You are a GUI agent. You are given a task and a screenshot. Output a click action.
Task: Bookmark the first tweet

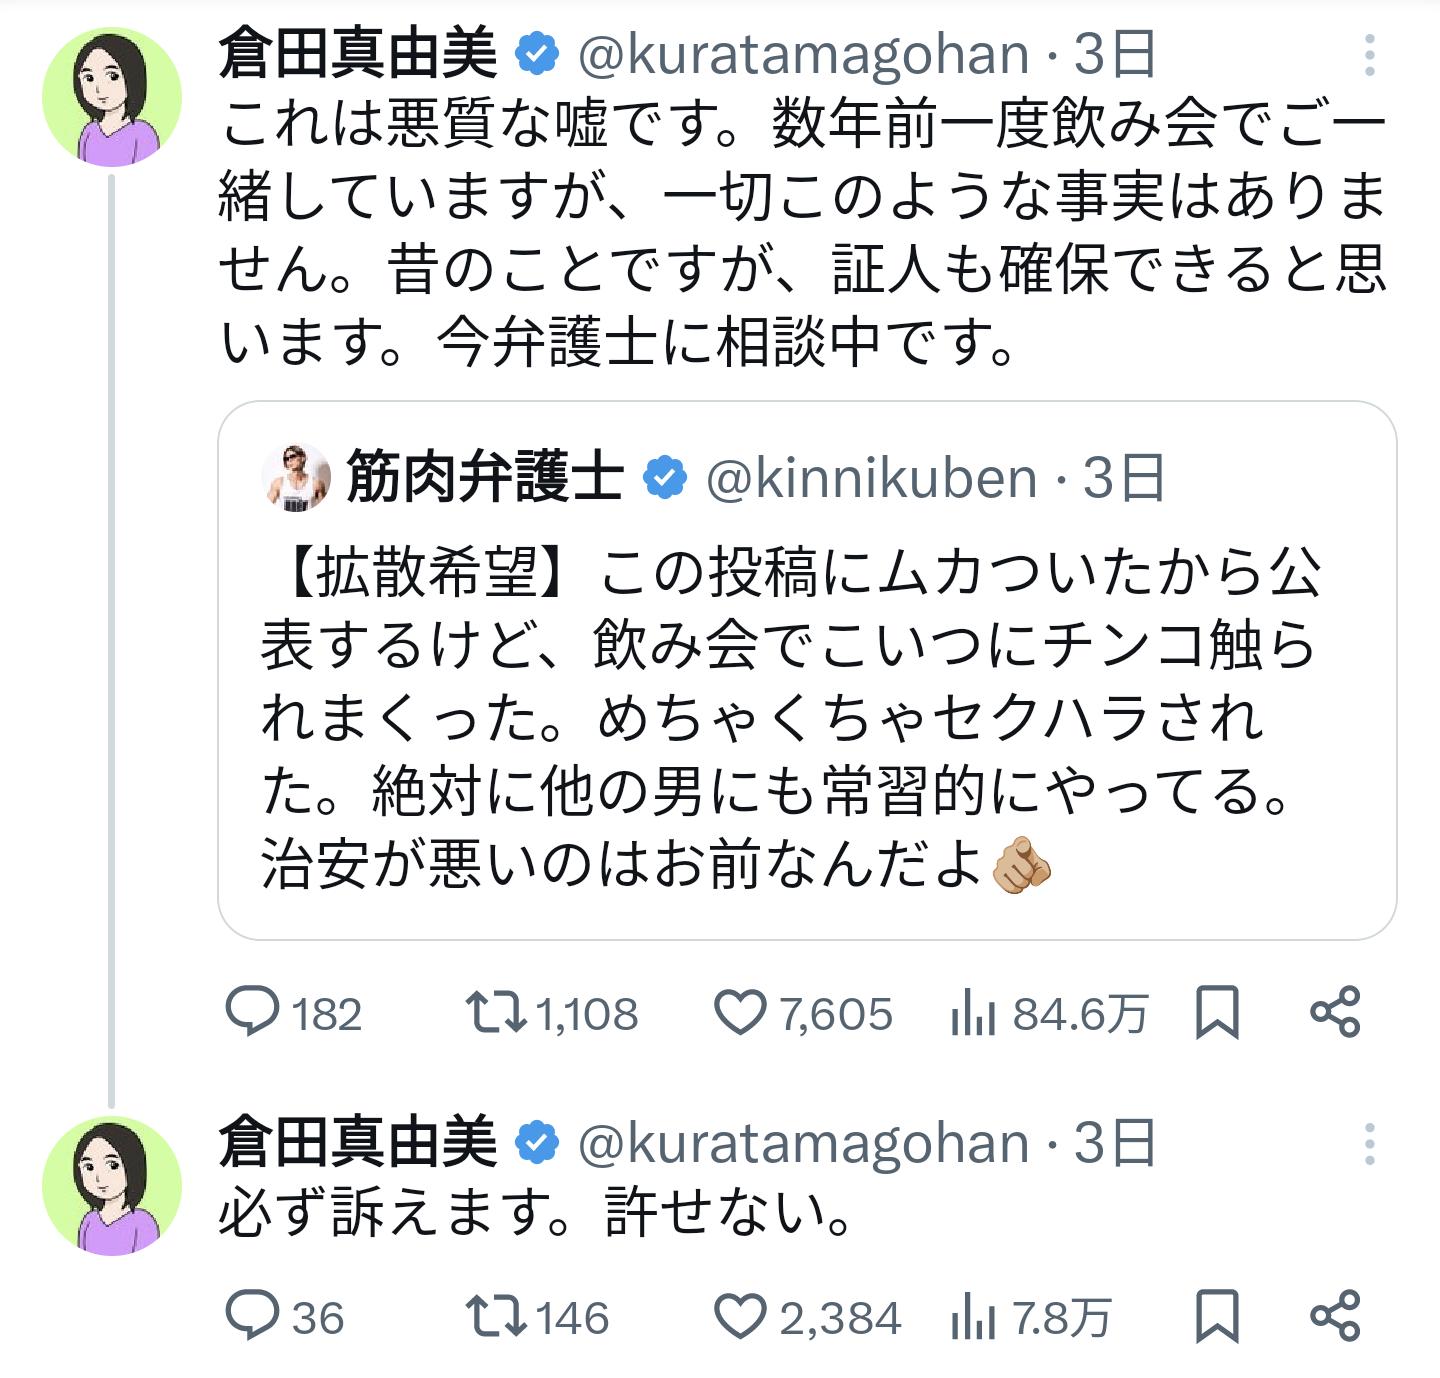[x=1217, y=1012]
